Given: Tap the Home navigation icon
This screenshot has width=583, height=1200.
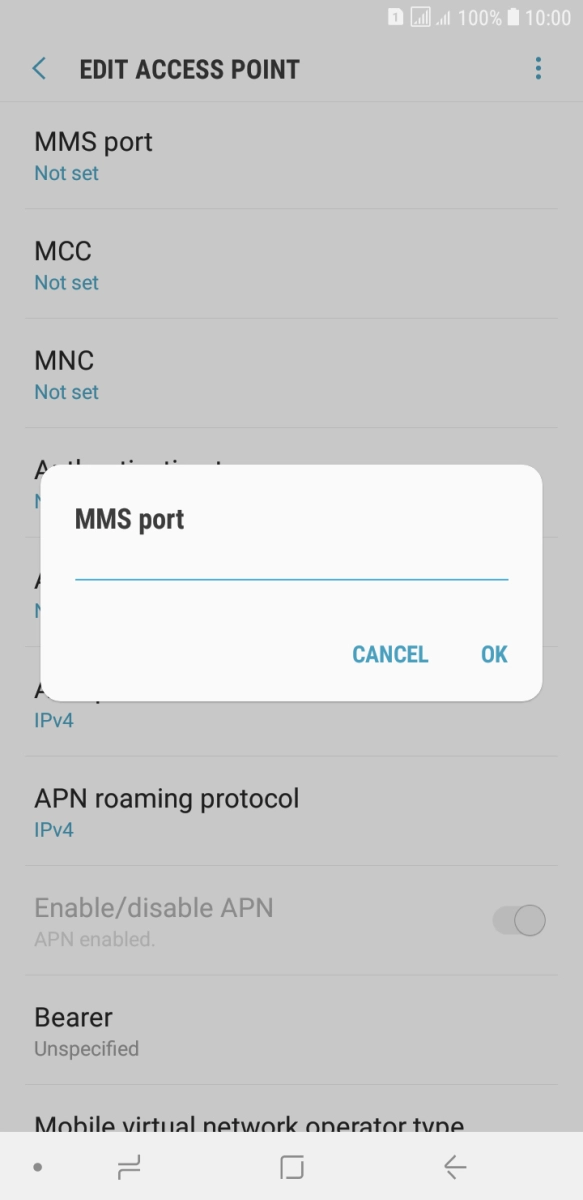Looking at the screenshot, I should coord(292,1166).
